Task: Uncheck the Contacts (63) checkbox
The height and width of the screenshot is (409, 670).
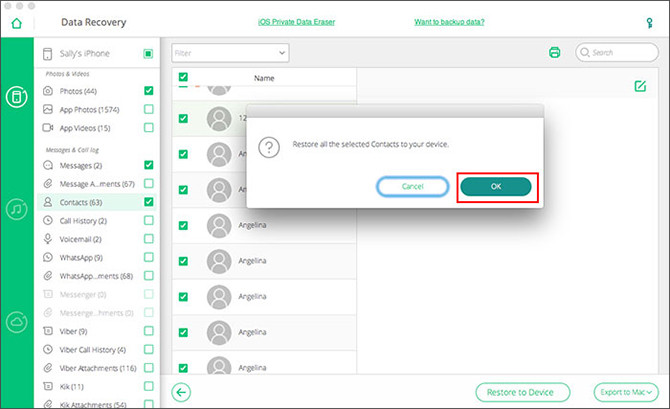Action: point(148,202)
